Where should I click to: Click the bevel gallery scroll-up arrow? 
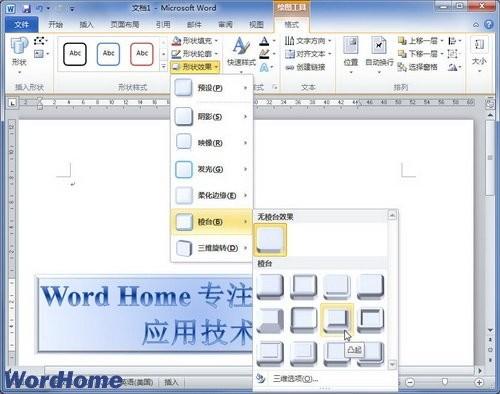pyautogui.click(x=392, y=216)
